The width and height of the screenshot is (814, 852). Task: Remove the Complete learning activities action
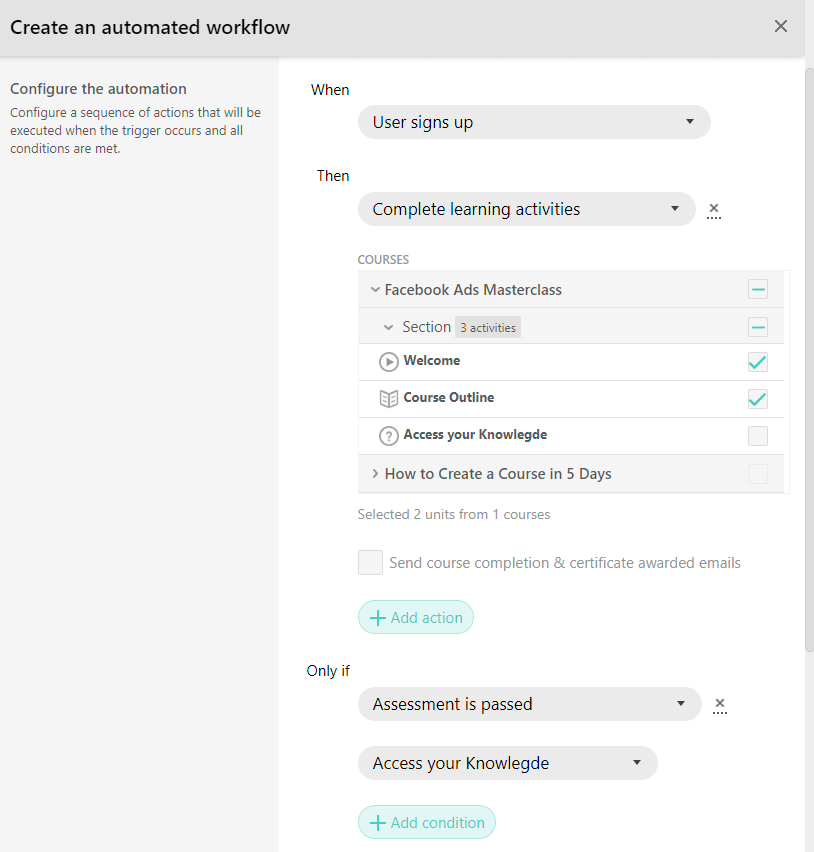(713, 210)
